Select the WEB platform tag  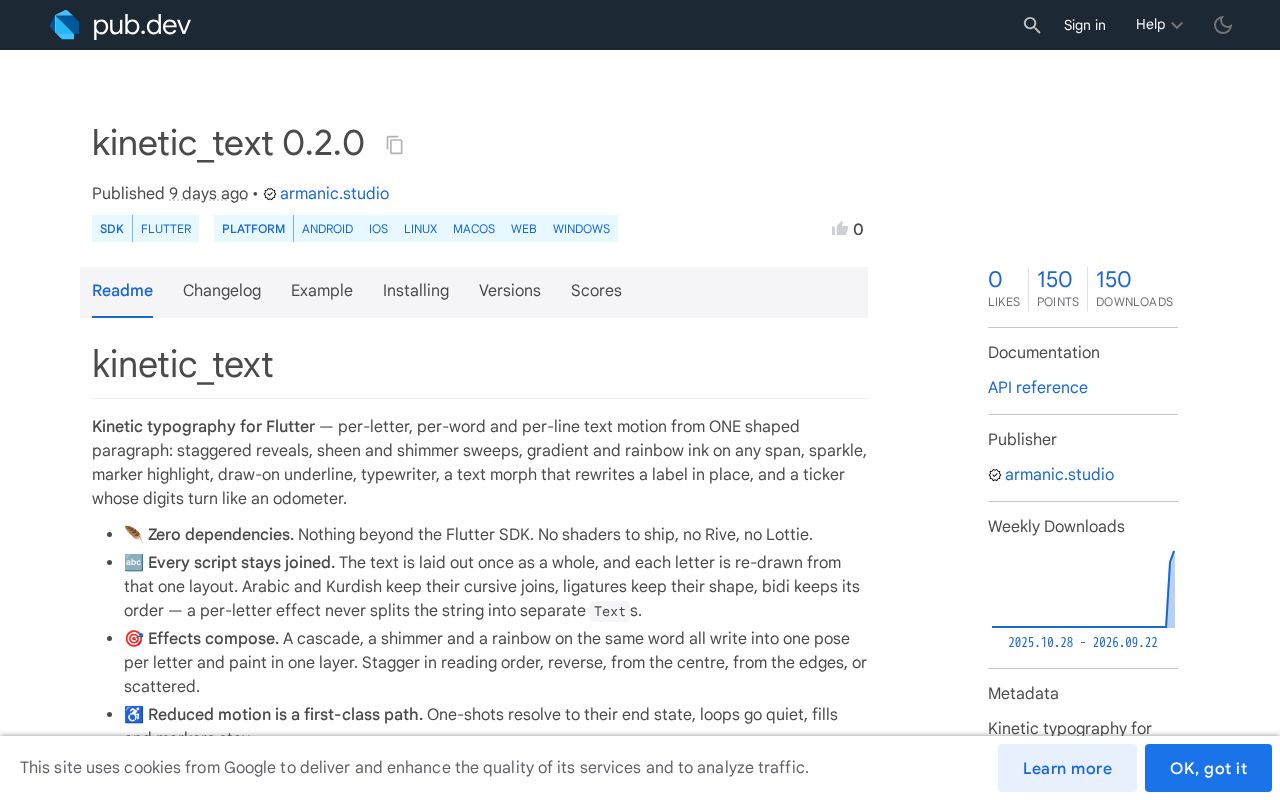click(x=524, y=229)
